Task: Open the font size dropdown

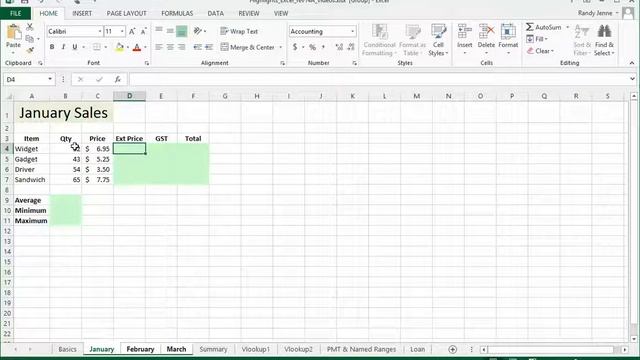Action: (x=122, y=31)
